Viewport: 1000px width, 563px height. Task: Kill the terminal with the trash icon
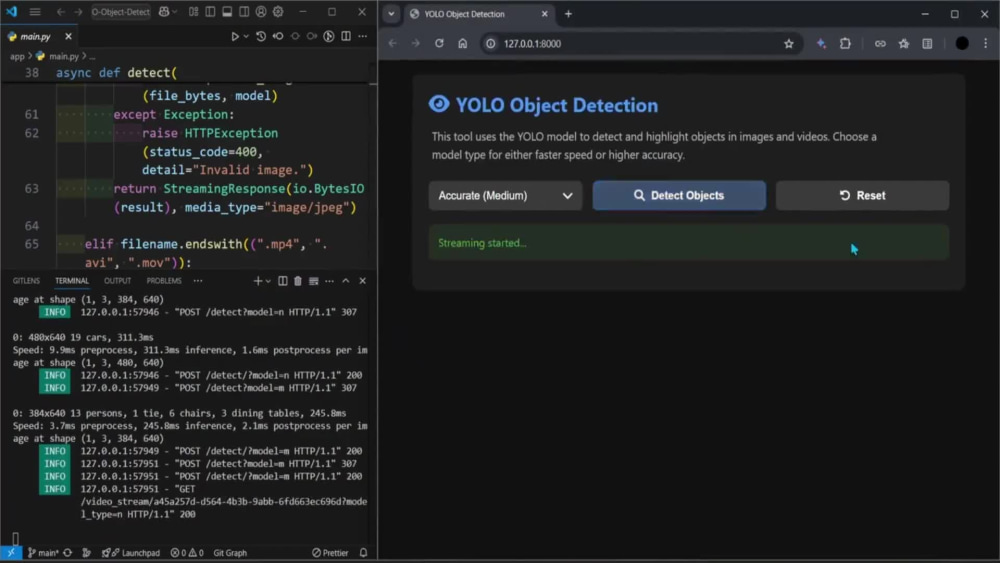click(x=298, y=281)
